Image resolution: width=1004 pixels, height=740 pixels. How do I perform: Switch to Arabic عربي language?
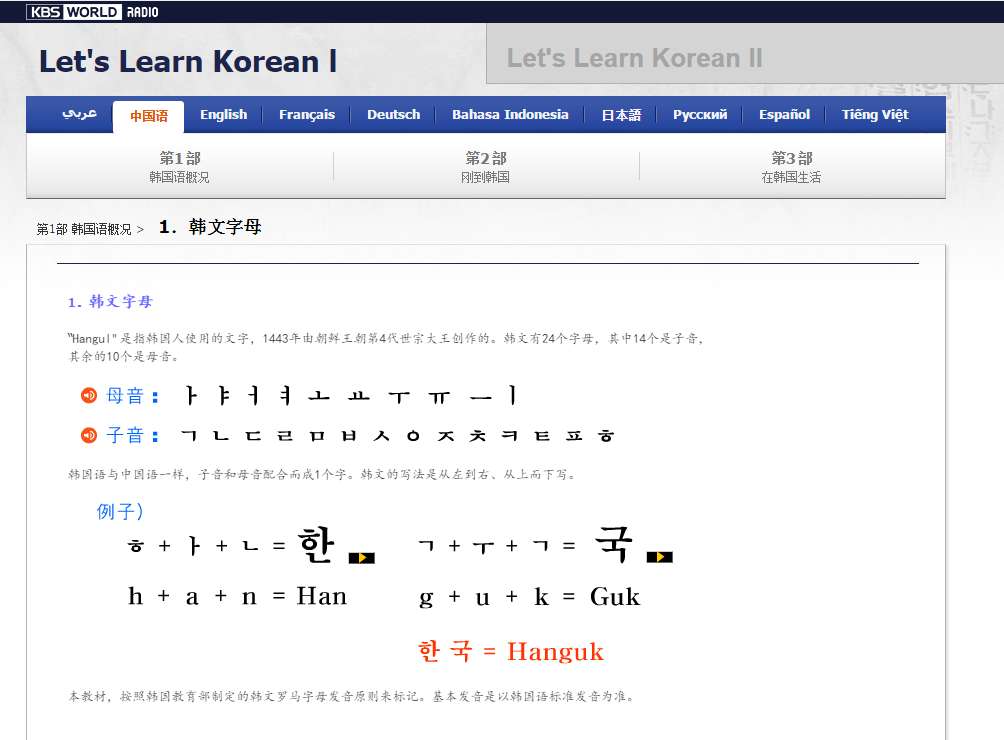tap(79, 114)
